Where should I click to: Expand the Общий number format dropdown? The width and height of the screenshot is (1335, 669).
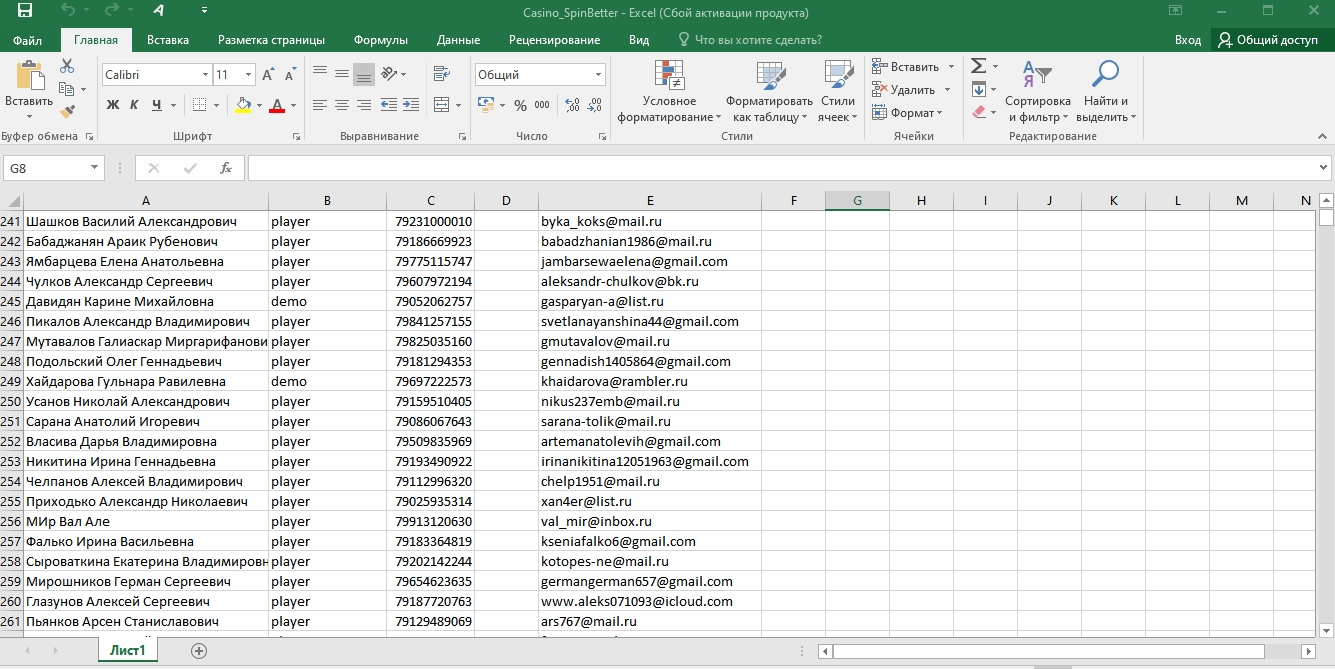(599, 75)
